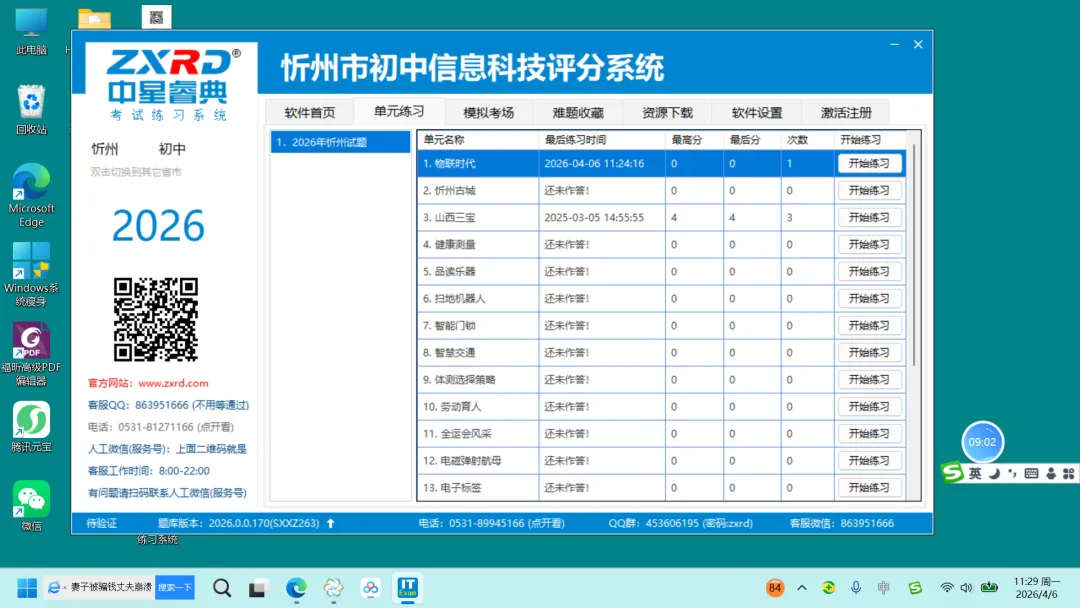Click the Windows Start button

[x=27, y=588]
